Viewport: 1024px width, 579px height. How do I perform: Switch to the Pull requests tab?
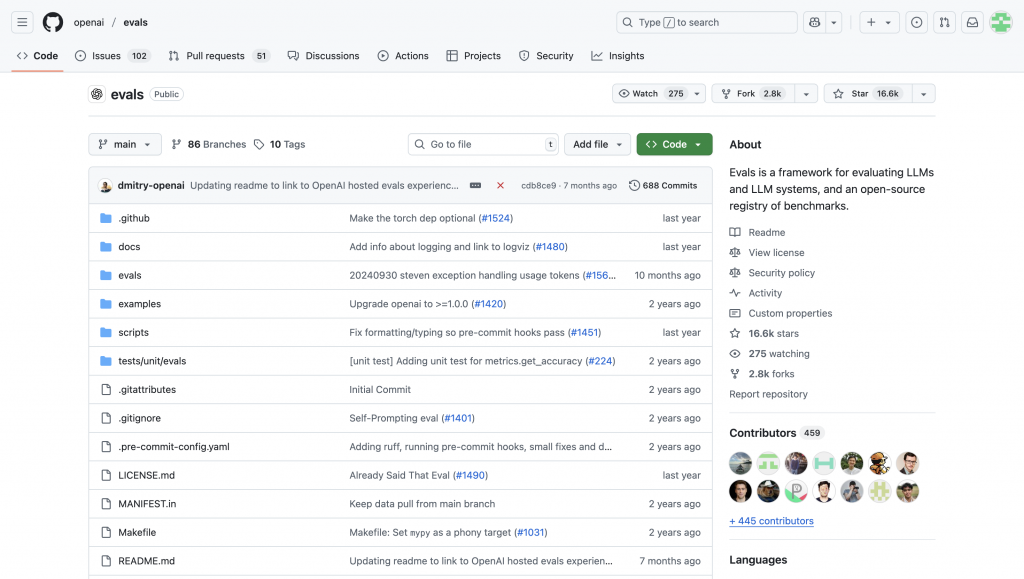(x=219, y=56)
